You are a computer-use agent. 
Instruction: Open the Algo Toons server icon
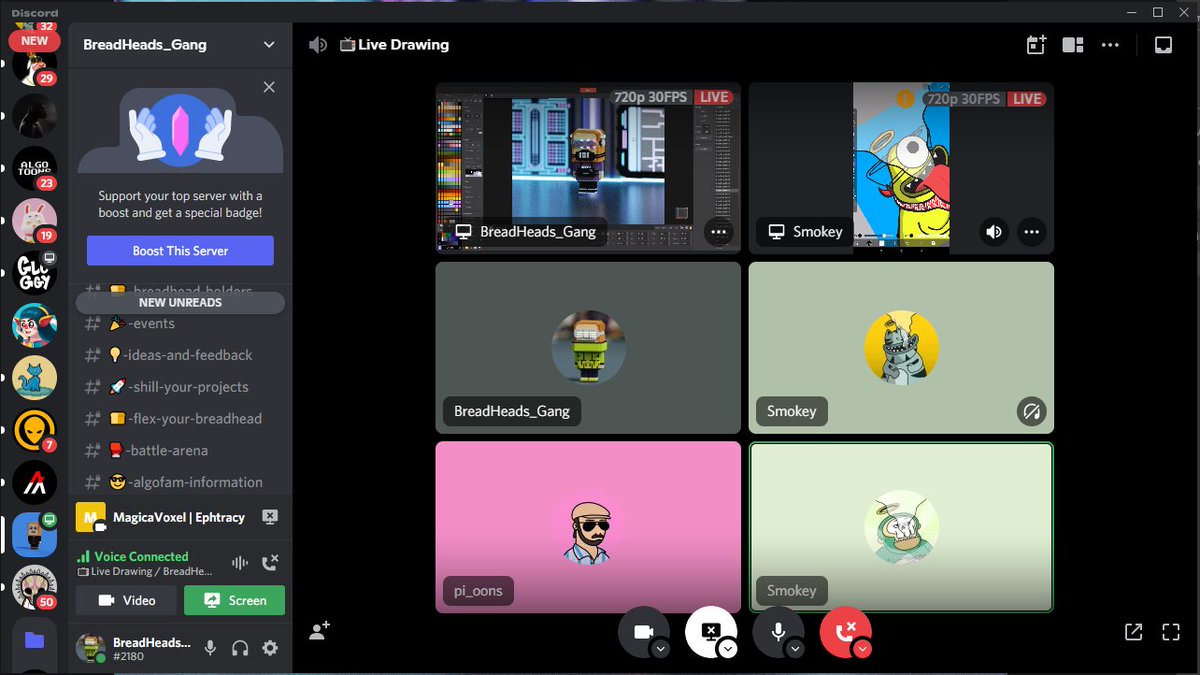tap(34, 170)
